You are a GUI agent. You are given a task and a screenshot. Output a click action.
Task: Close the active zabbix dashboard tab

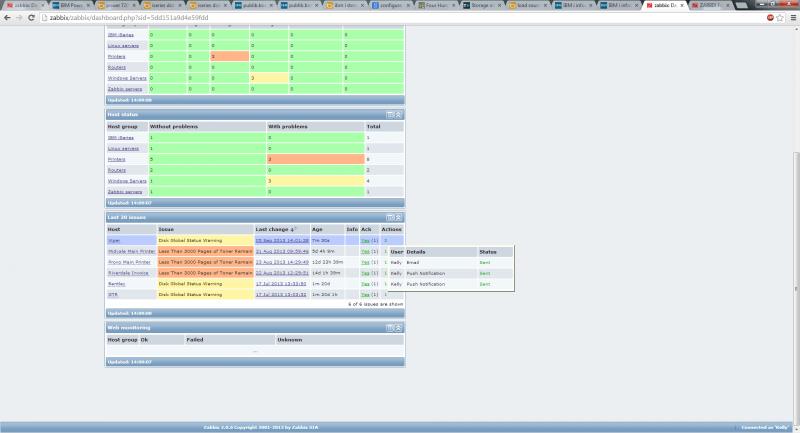click(682, 5)
